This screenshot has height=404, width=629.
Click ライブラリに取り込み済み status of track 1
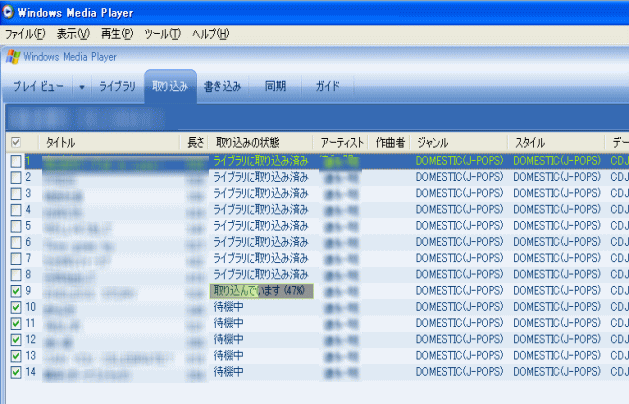(261, 161)
